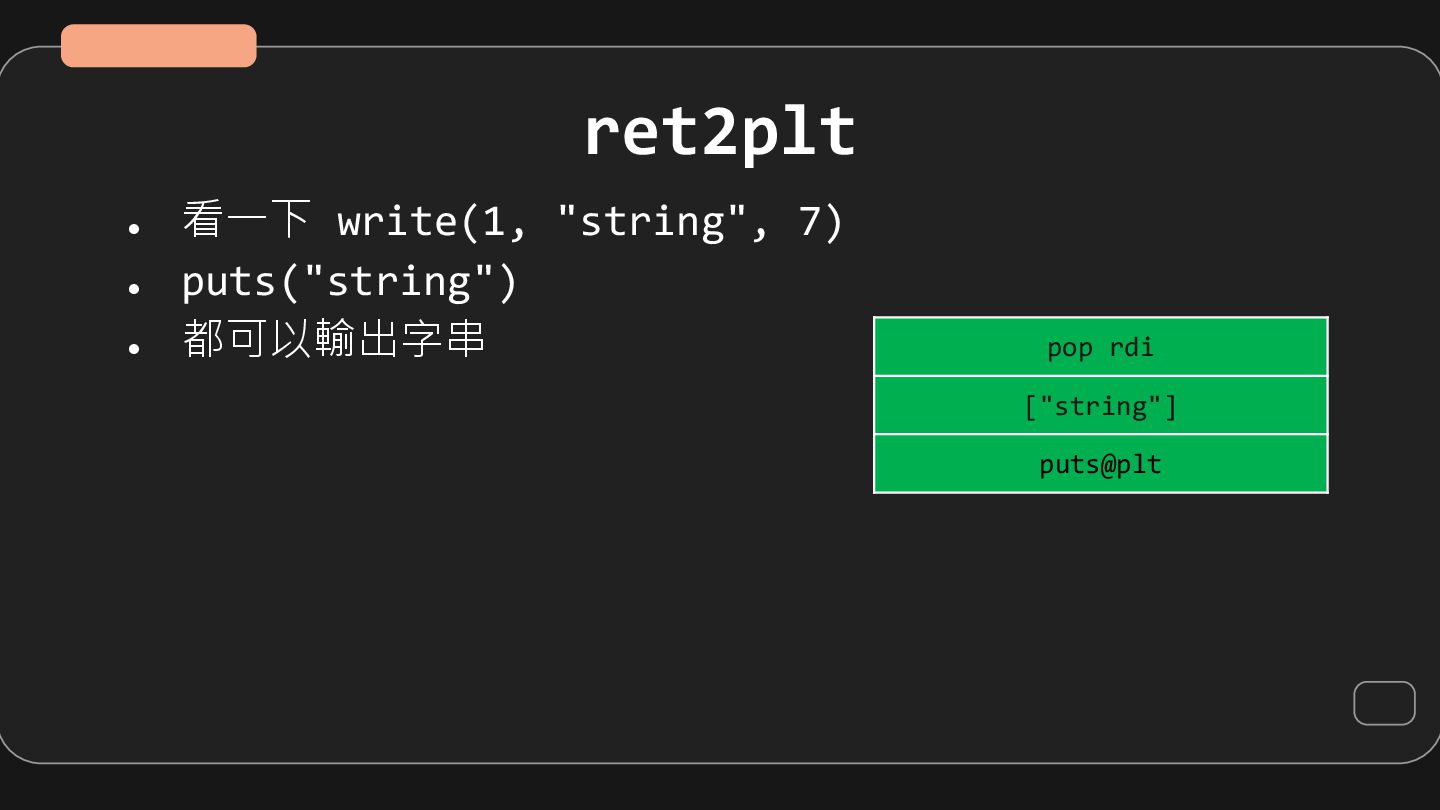The width and height of the screenshot is (1440, 810).
Task: Click the ret2plt slide title
Action: (719, 132)
